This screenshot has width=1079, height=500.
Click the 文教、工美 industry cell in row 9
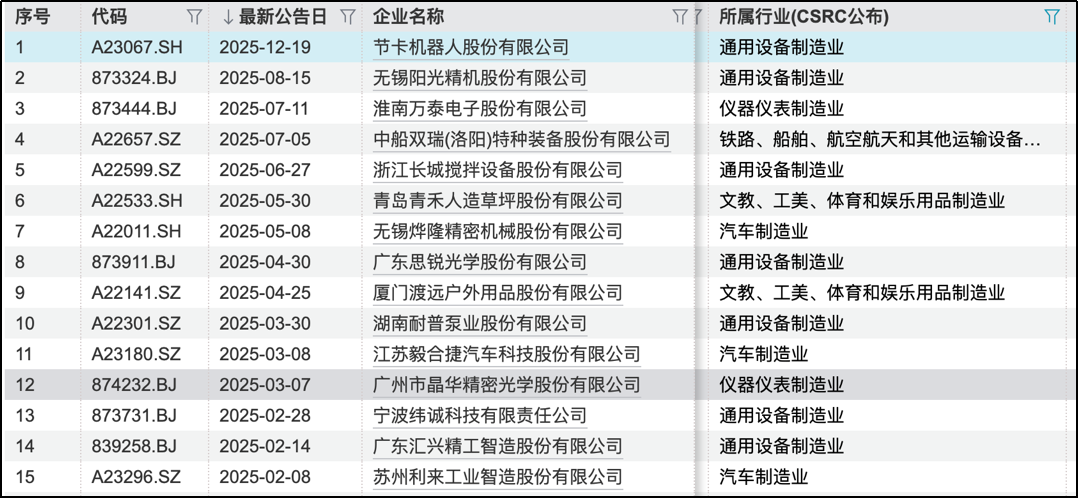click(862, 293)
